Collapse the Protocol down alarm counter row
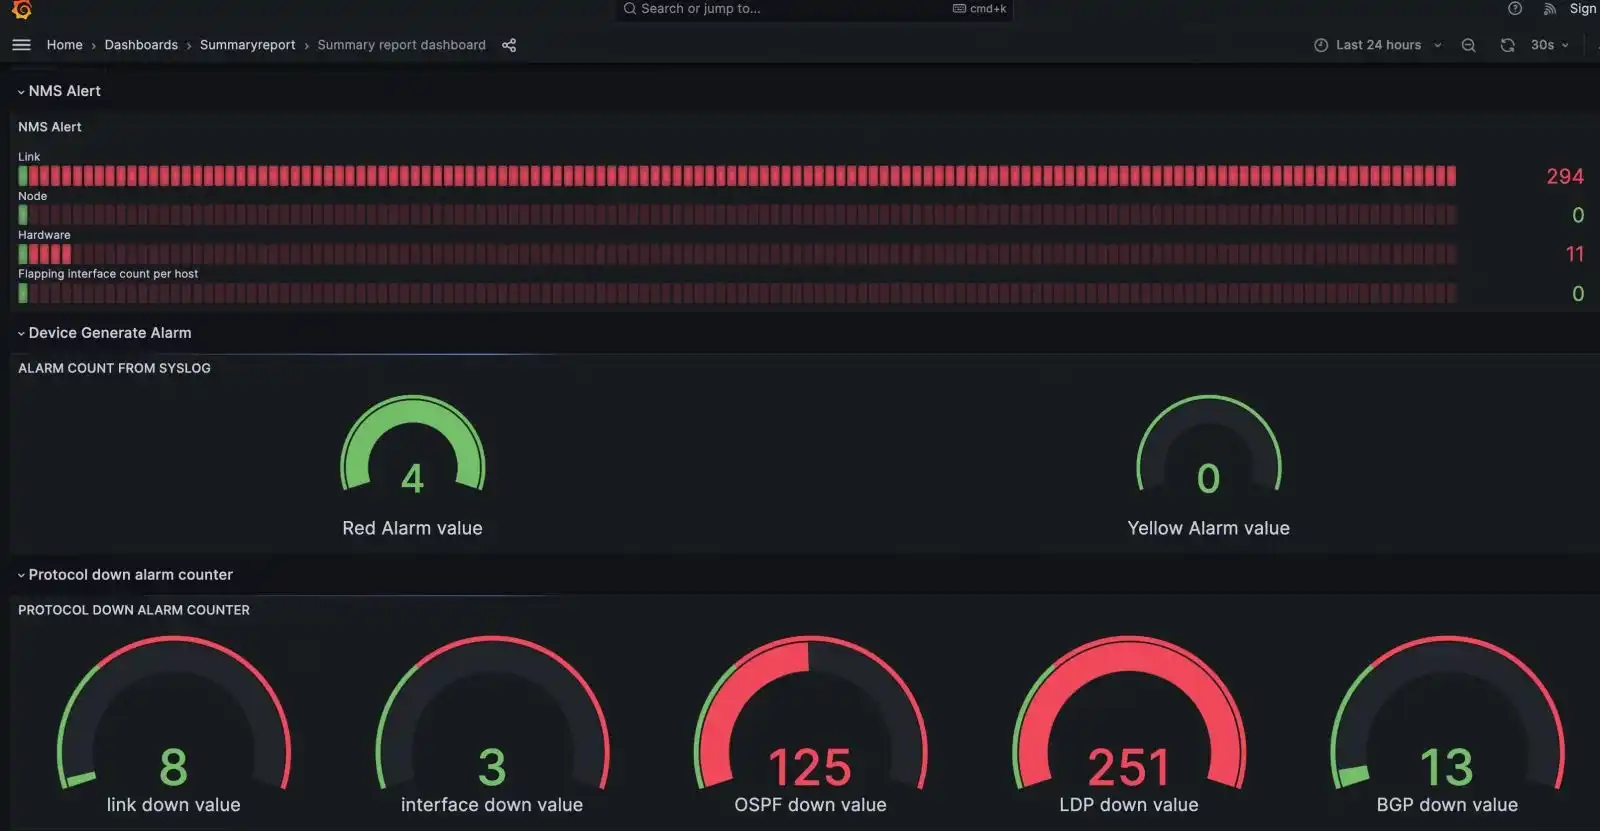This screenshot has height=831, width=1600. [x=125, y=575]
